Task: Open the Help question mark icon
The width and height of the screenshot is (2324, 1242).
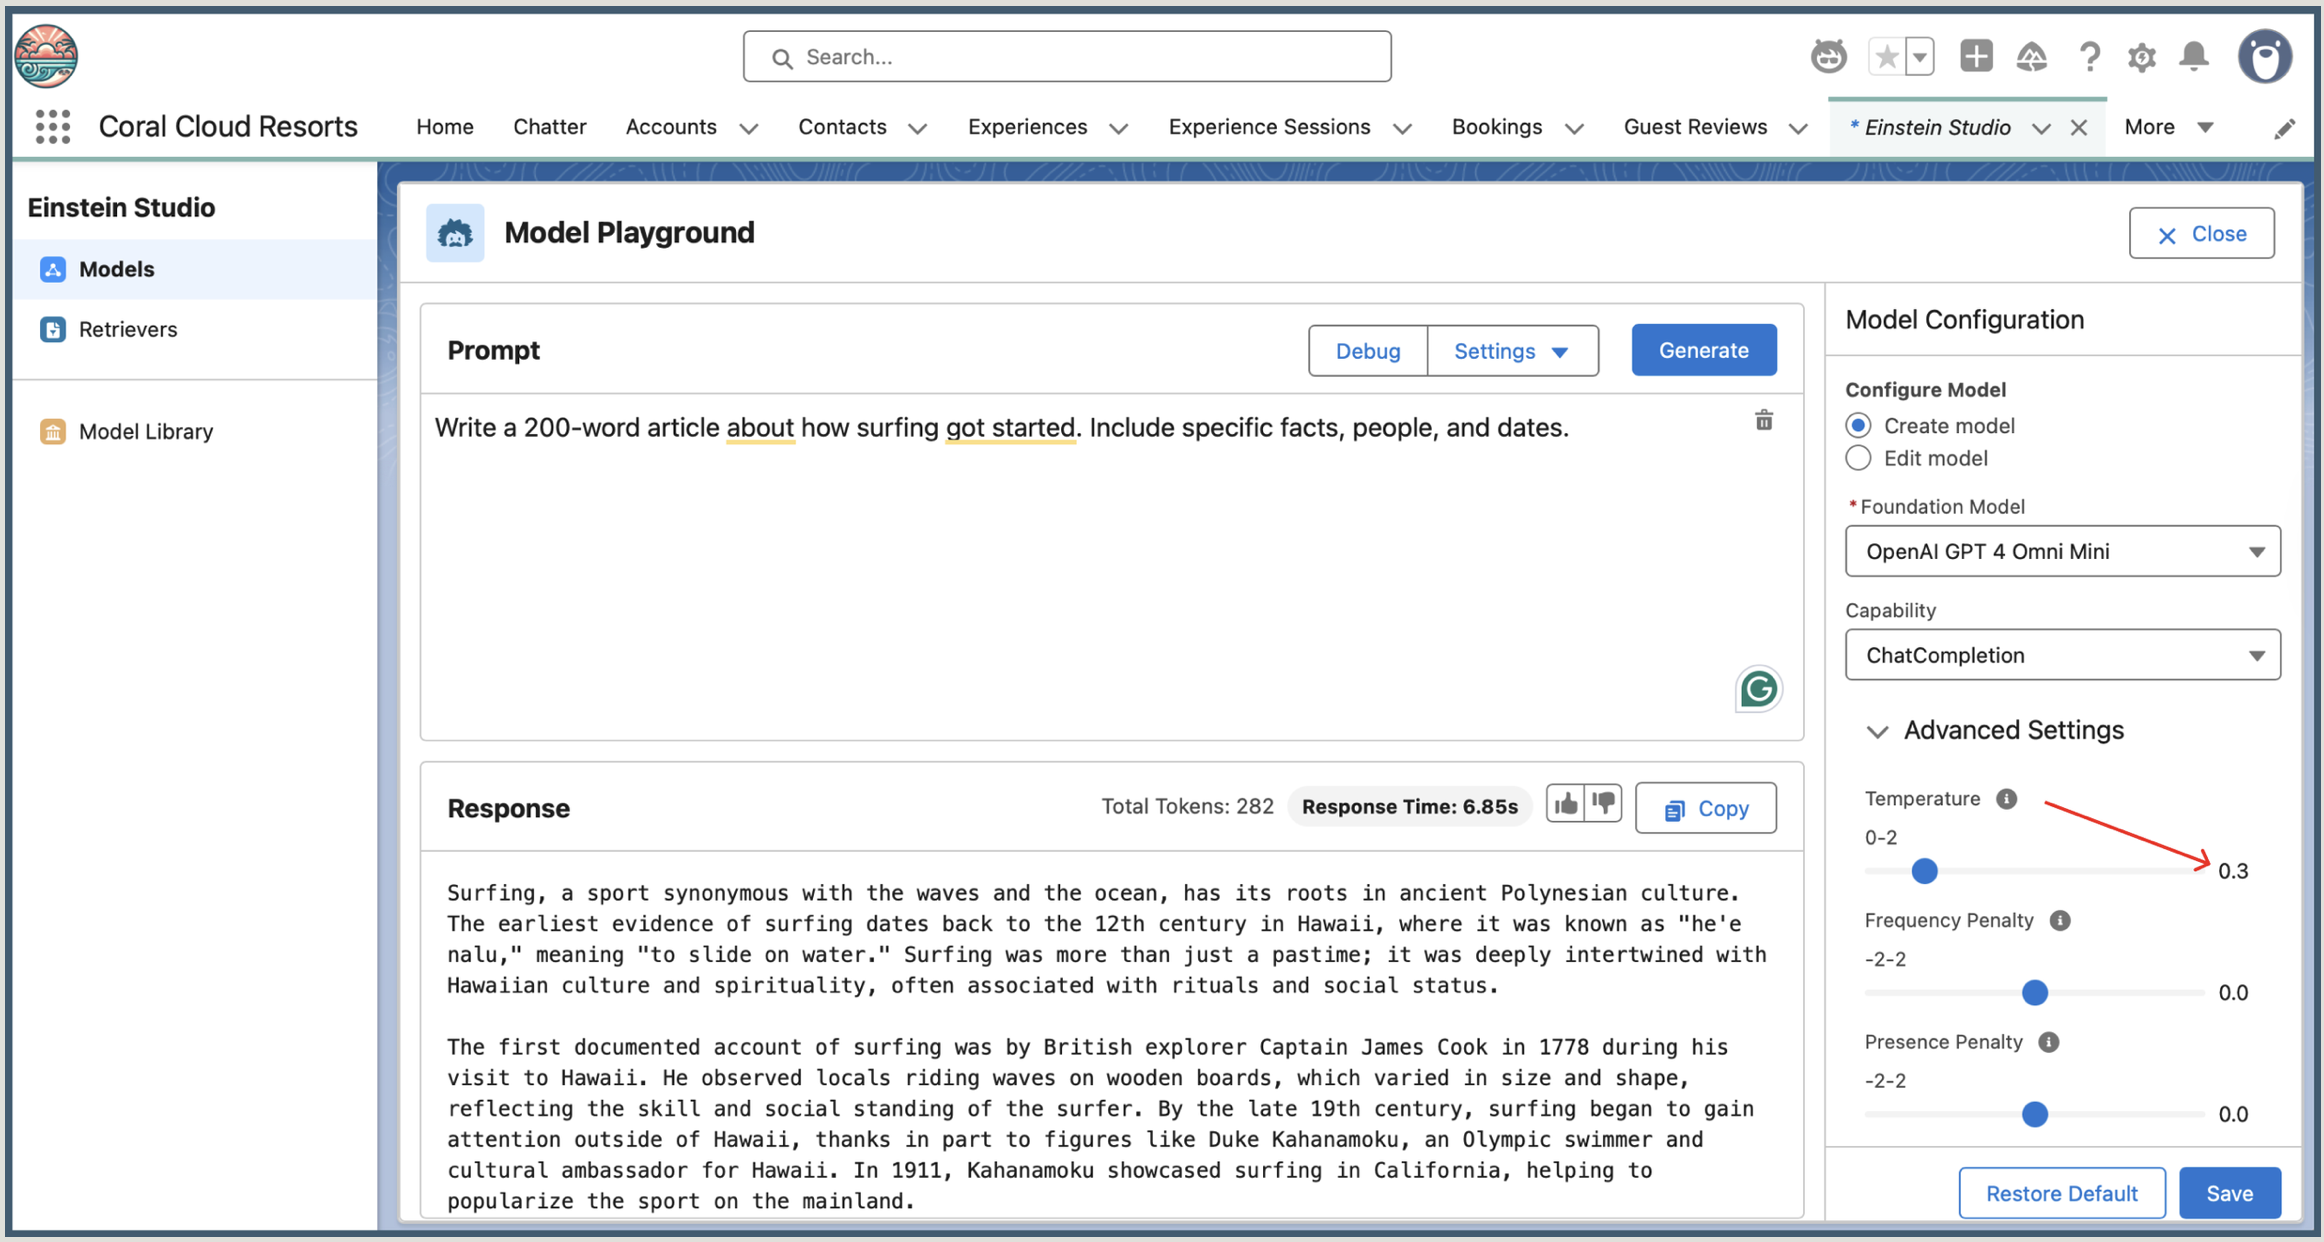Action: click(2088, 57)
